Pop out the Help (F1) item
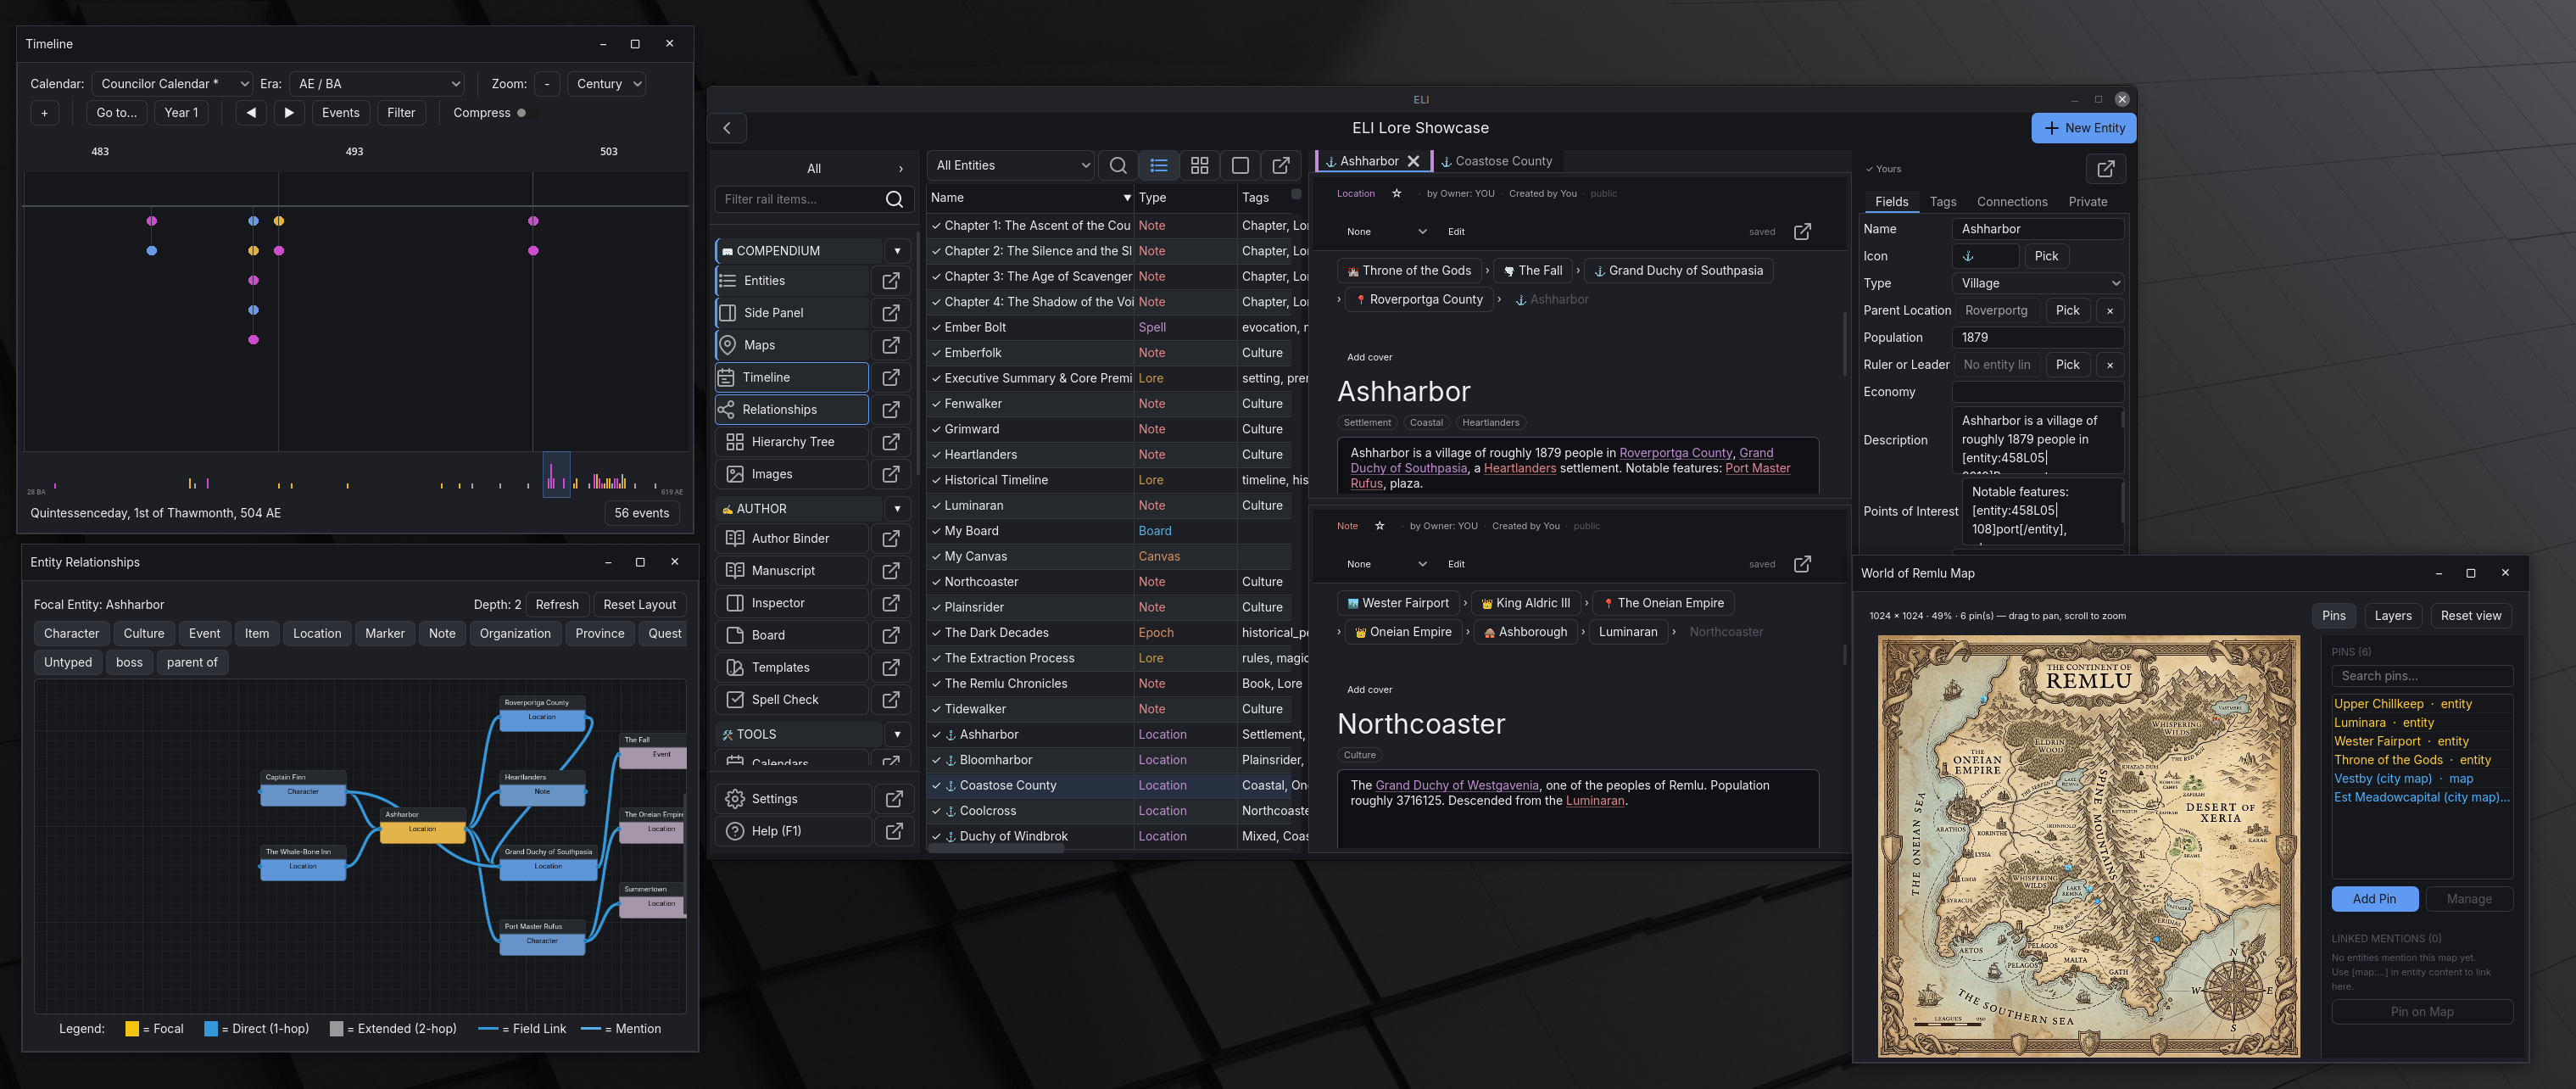Viewport: 2576px width, 1089px height. point(894,831)
